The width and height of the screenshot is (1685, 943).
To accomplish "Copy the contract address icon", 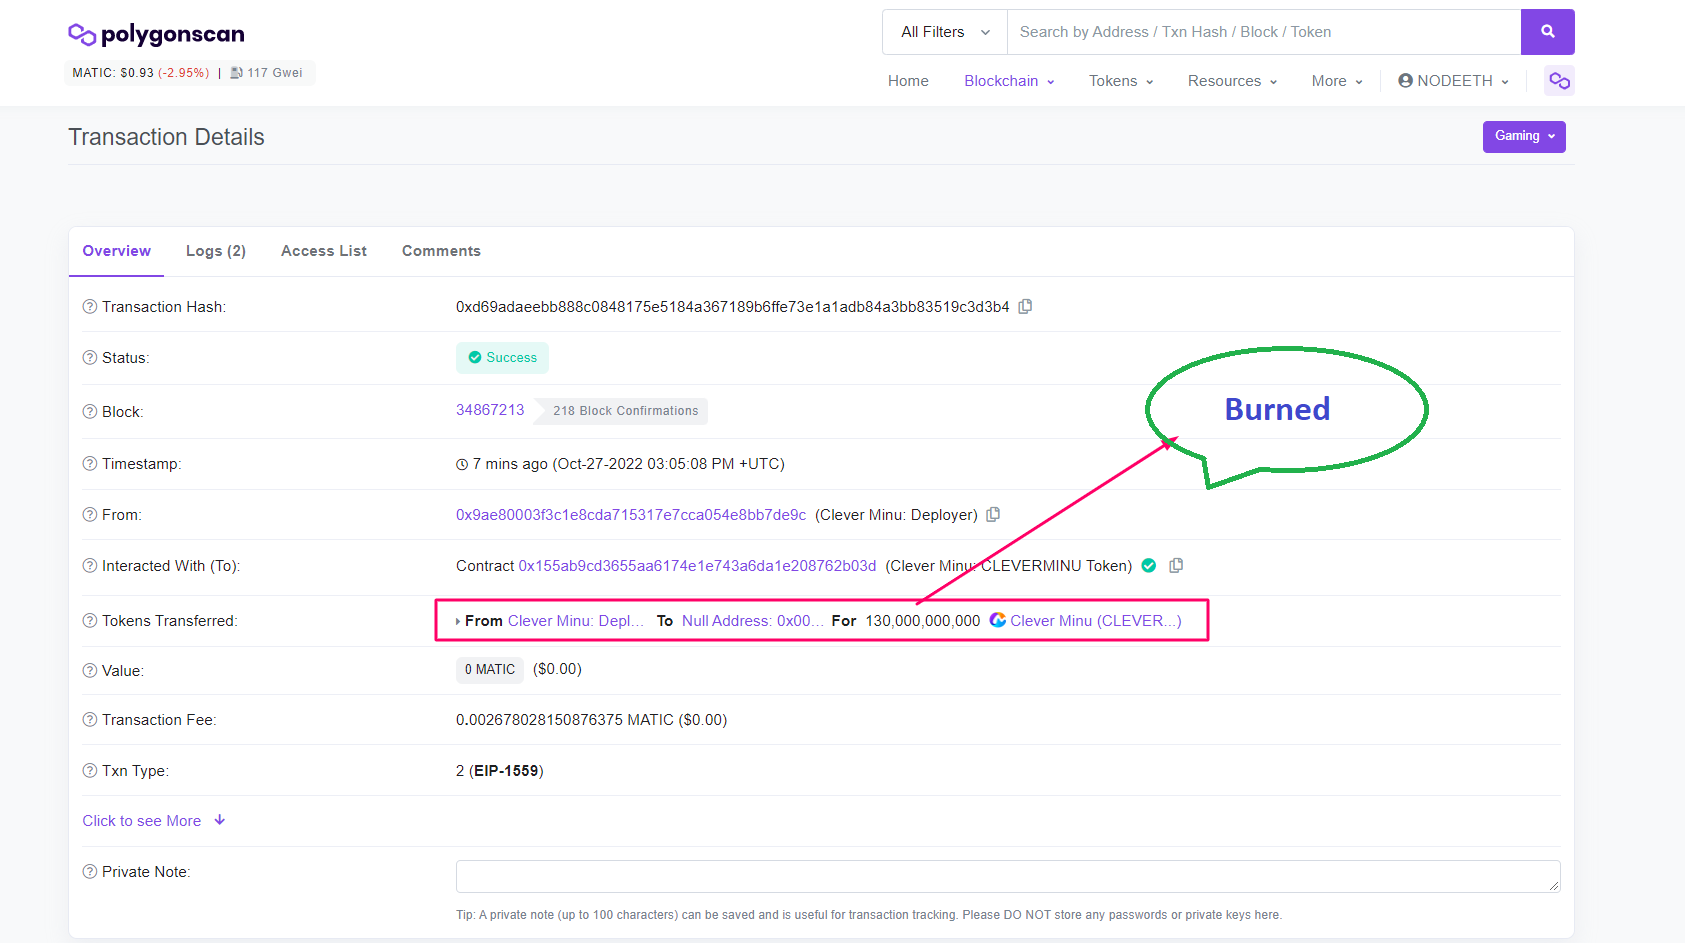I will (1176, 566).
